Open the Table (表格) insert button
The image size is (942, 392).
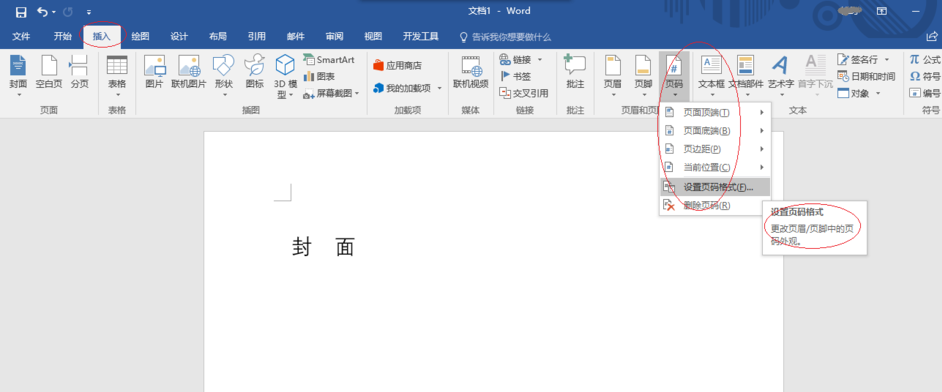pyautogui.click(x=117, y=76)
